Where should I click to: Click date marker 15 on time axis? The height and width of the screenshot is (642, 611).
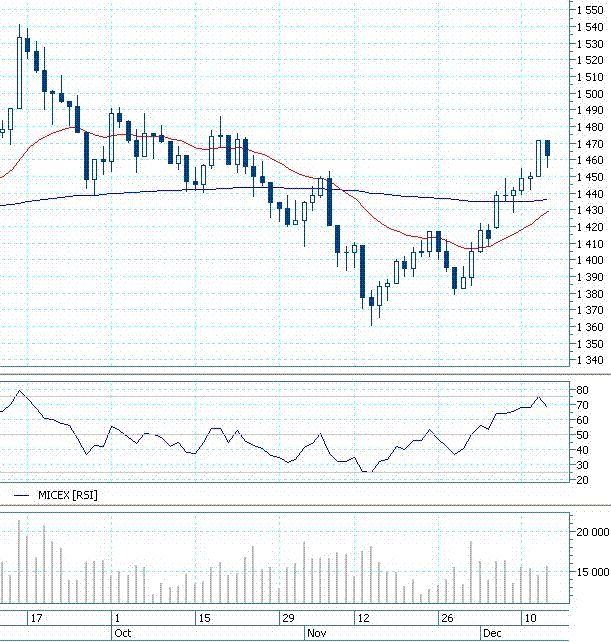tap(204, 618)
